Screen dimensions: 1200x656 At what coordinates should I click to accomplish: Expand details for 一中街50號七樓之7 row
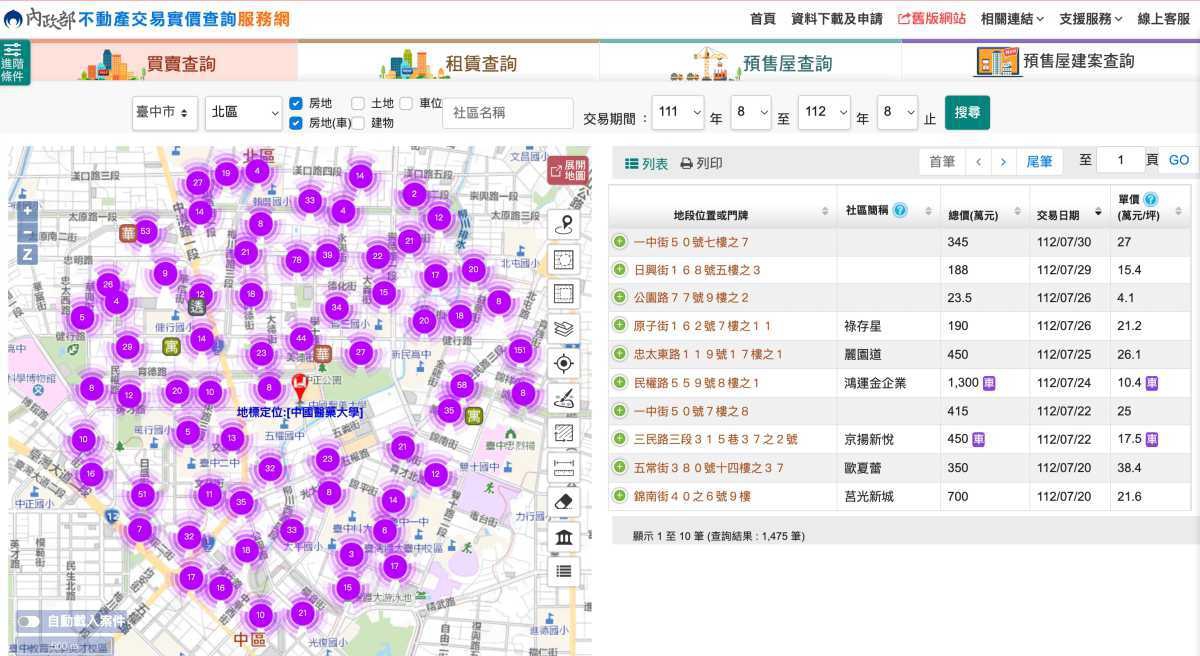coord(620,242)
